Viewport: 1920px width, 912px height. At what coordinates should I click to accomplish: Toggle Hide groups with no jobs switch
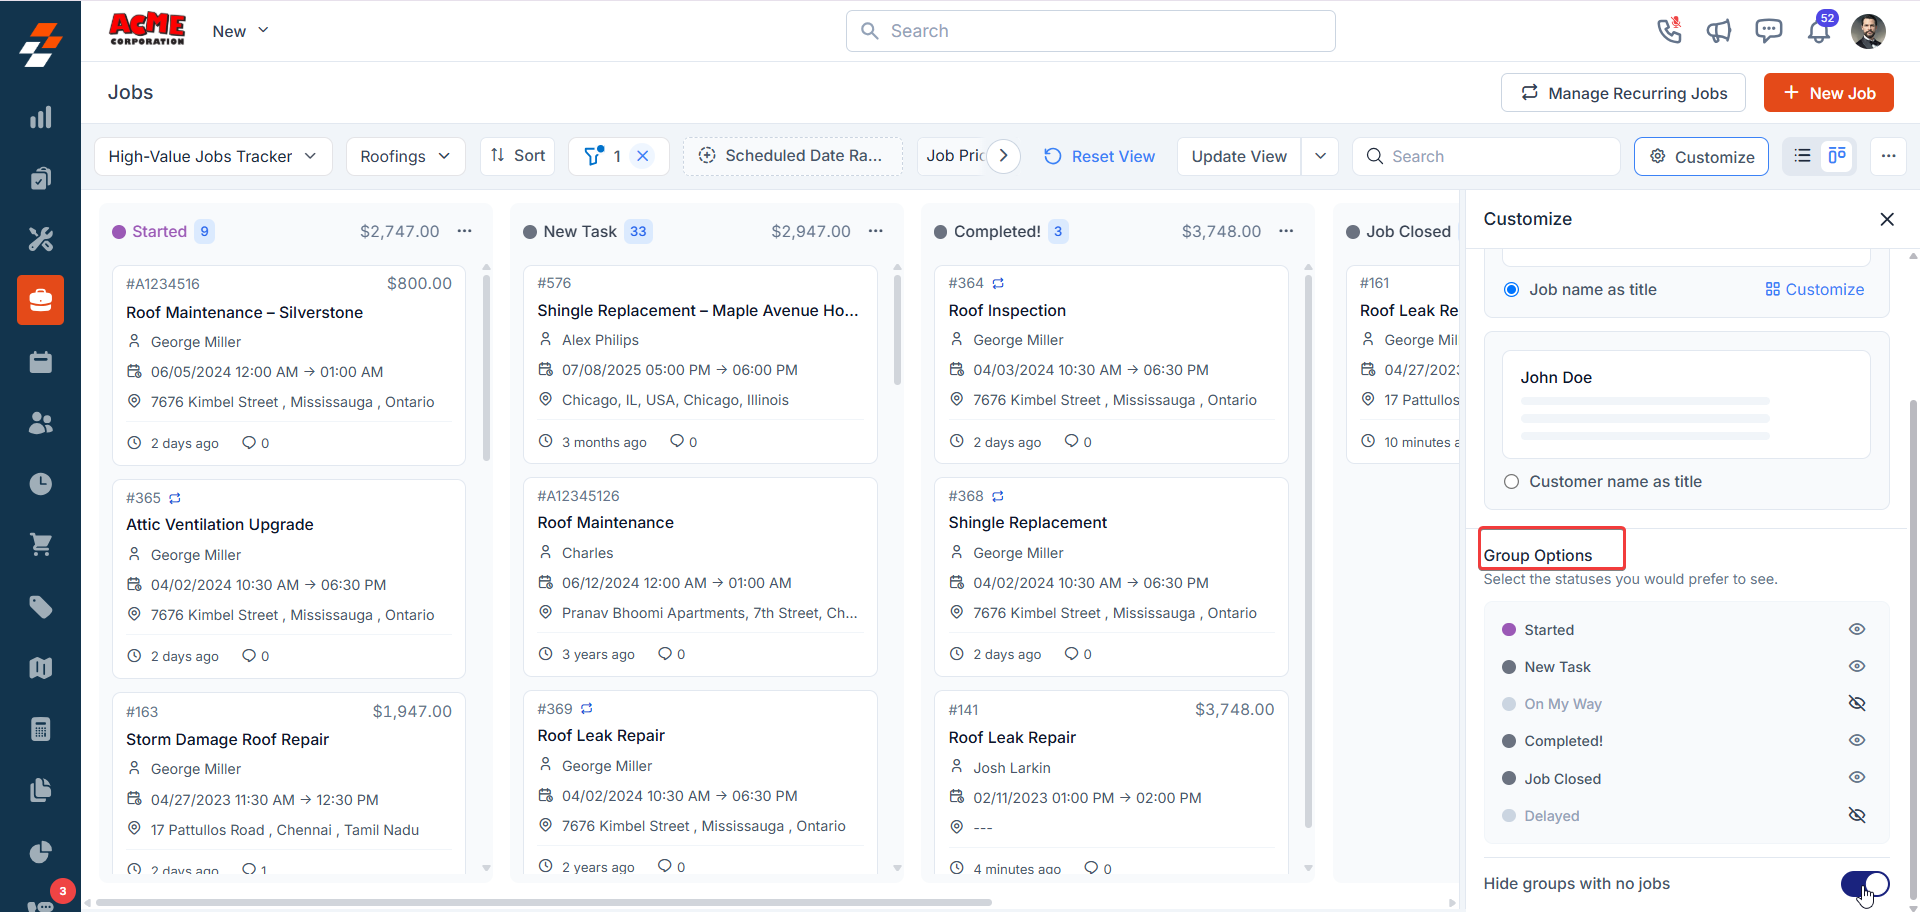pos(1865,884)
